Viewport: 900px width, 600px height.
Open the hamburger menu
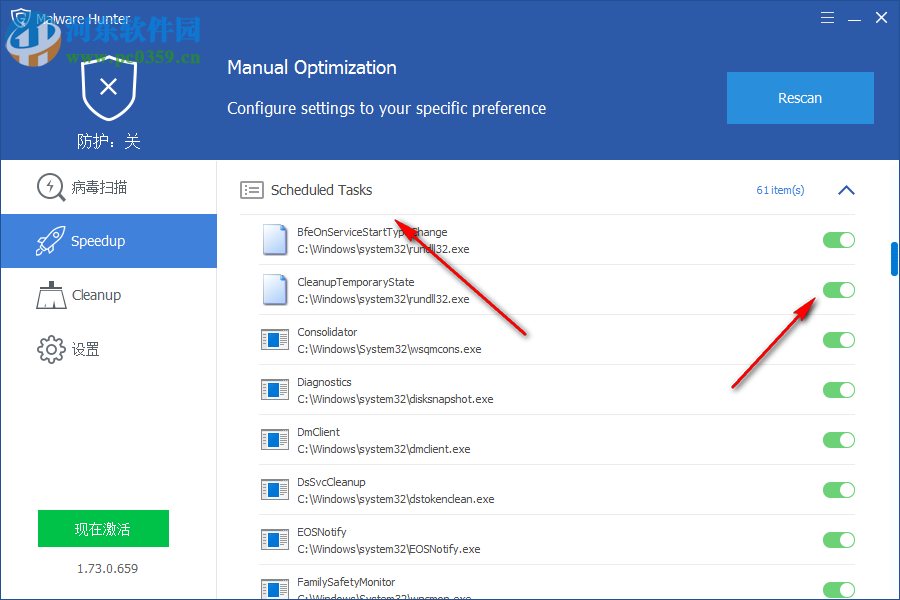(827, 17)
